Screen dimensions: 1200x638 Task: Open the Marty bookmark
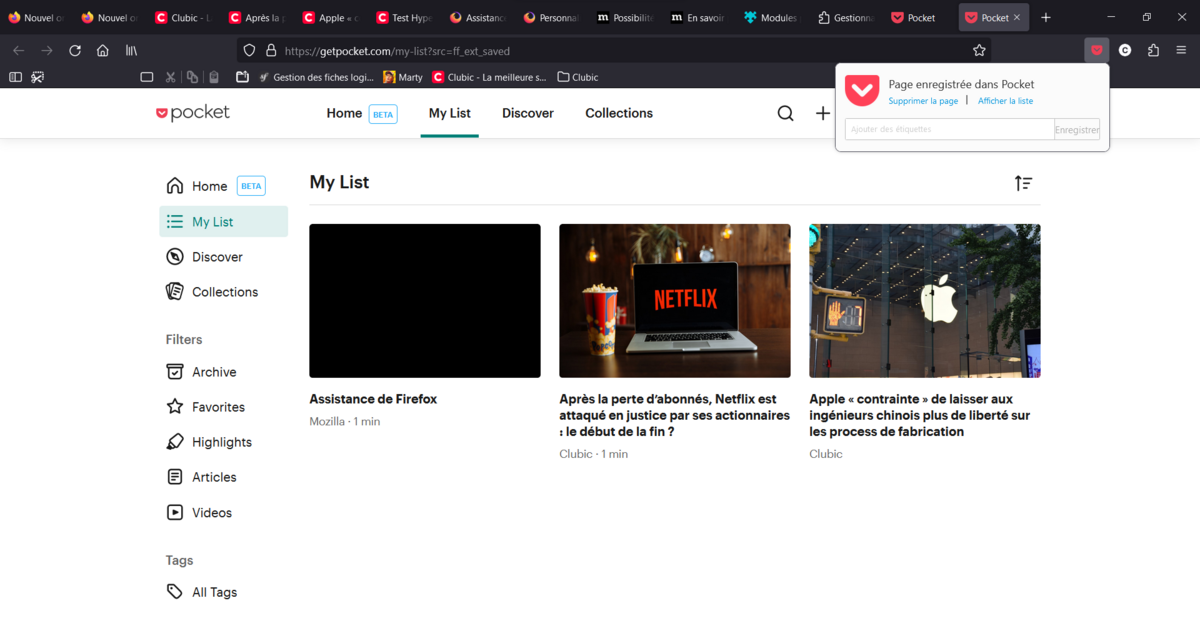click(403, 77)
